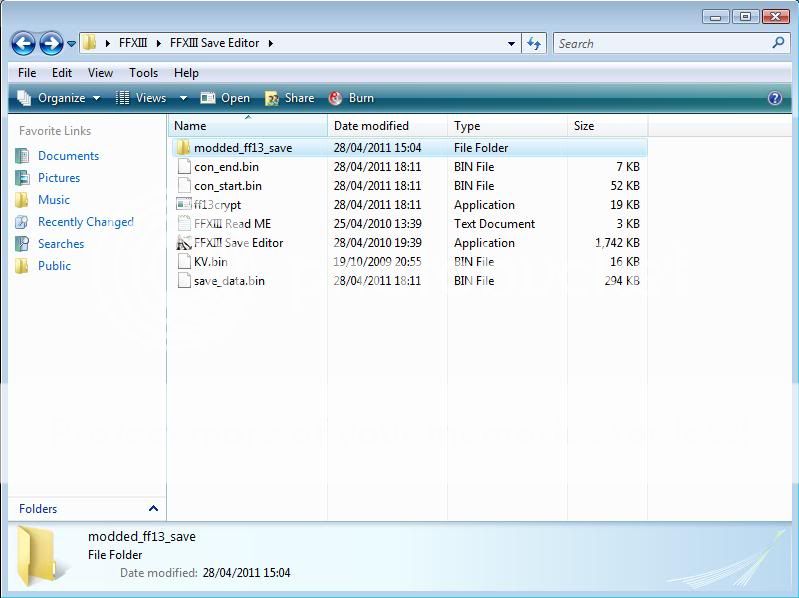
Task: Click the Share toolbar button
Action: coord(289,98)
